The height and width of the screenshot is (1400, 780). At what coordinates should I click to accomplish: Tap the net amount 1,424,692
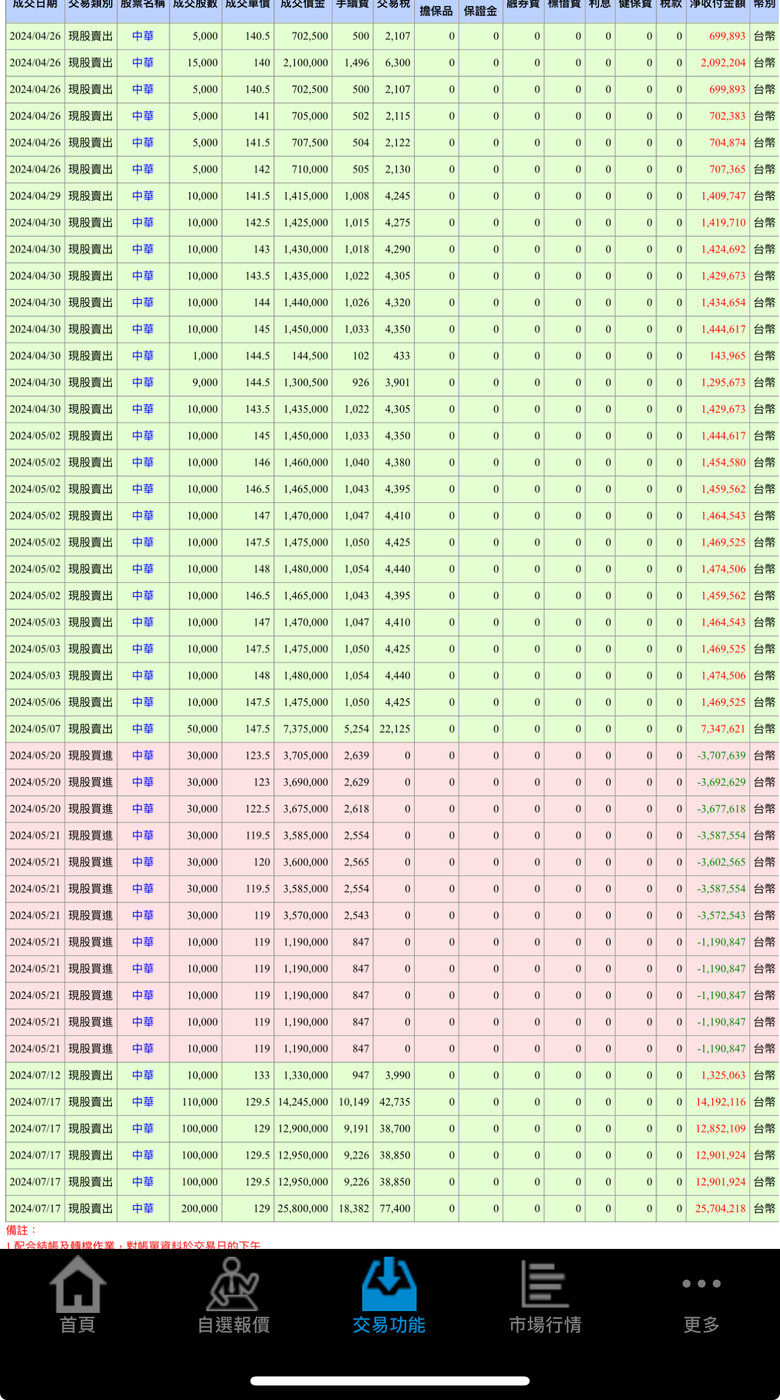pyautogui.click(x=721, y=249)
